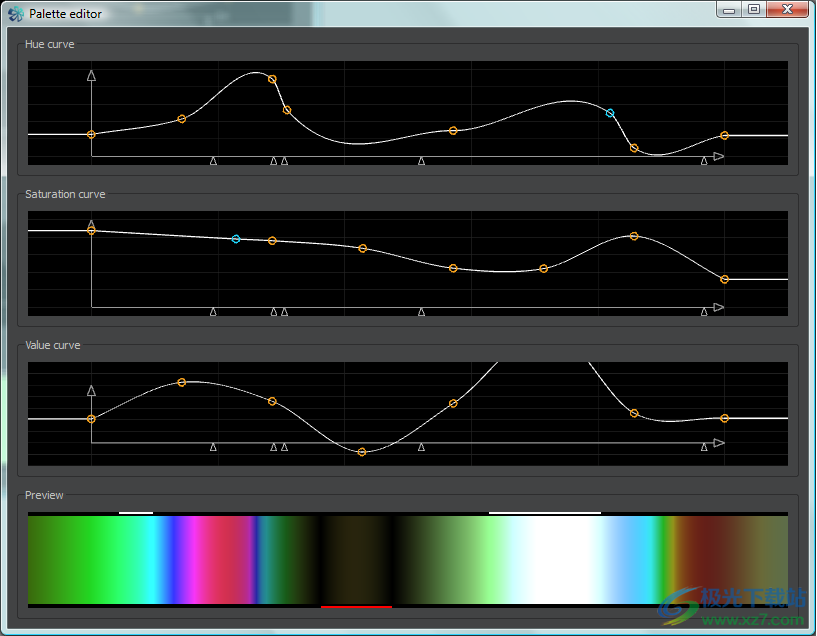Click the rightmost triangle marker on the Value curve axis
The width and height of the screenshot is (817, 636).
(x=704, y=447)
